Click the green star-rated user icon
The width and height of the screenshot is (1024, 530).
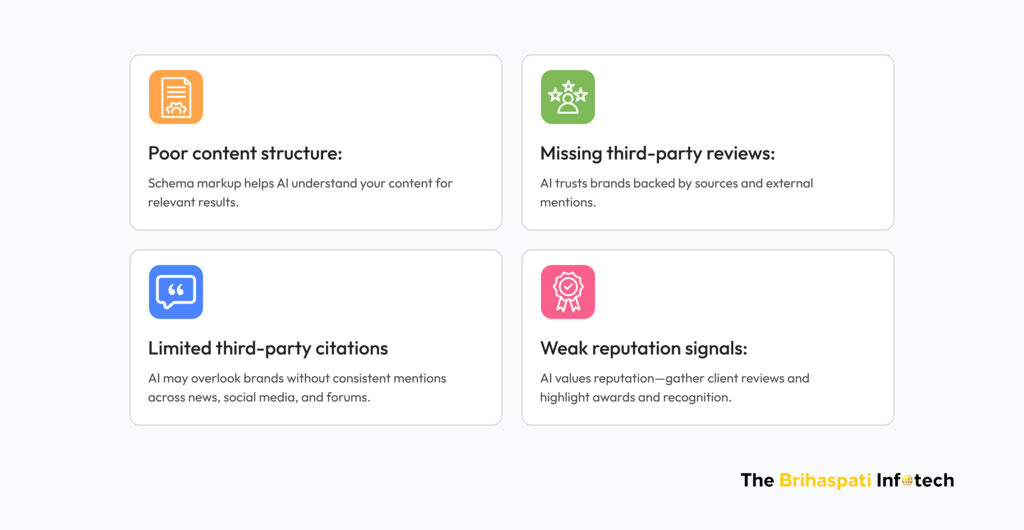[x=568, y=97]
